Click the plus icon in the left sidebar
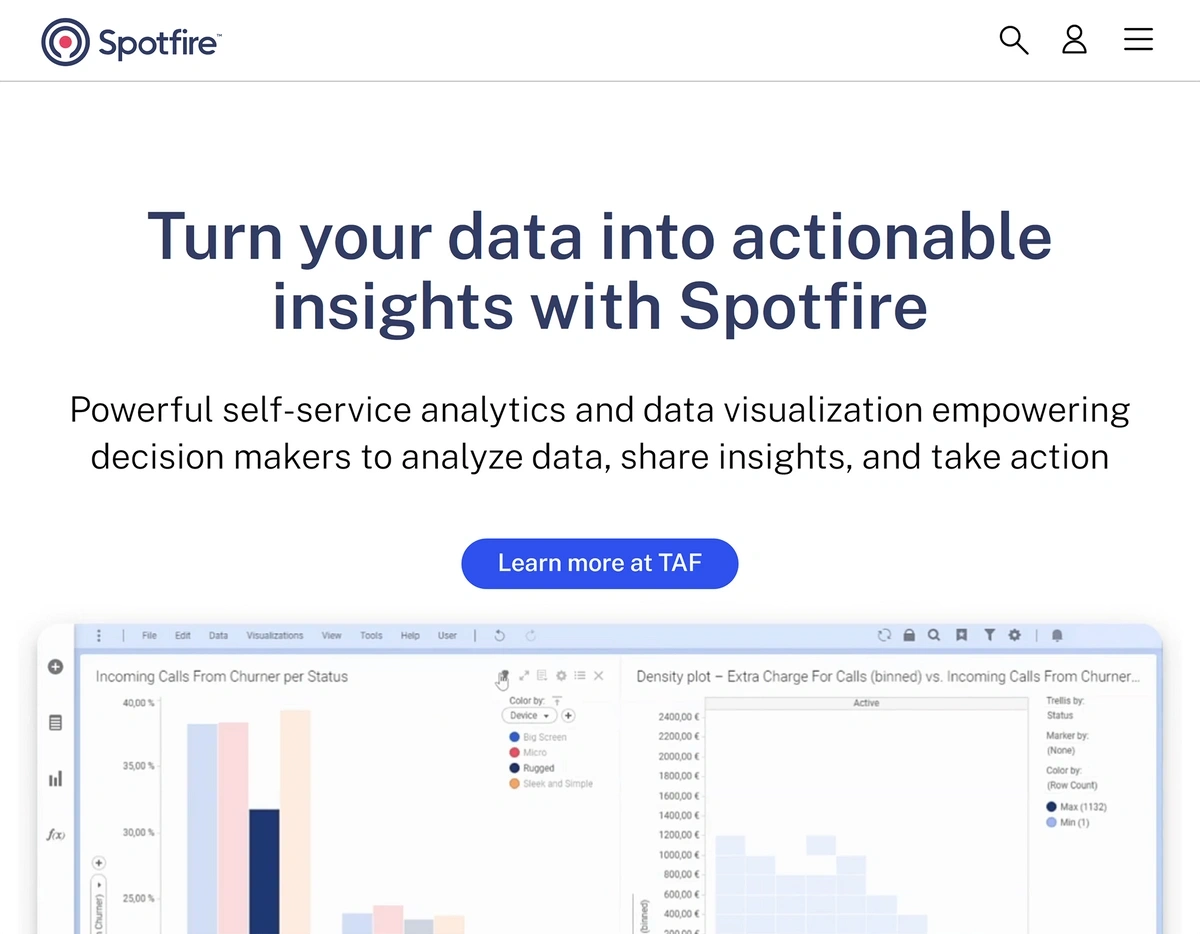The width and height of the screenshot is (1200, 934). [x=56, y=667]
